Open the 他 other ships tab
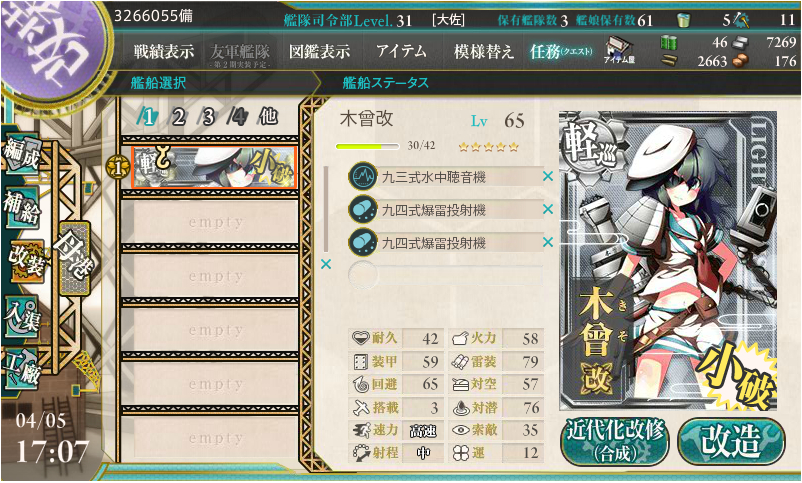The image size is (802, 483). [268, 117]
